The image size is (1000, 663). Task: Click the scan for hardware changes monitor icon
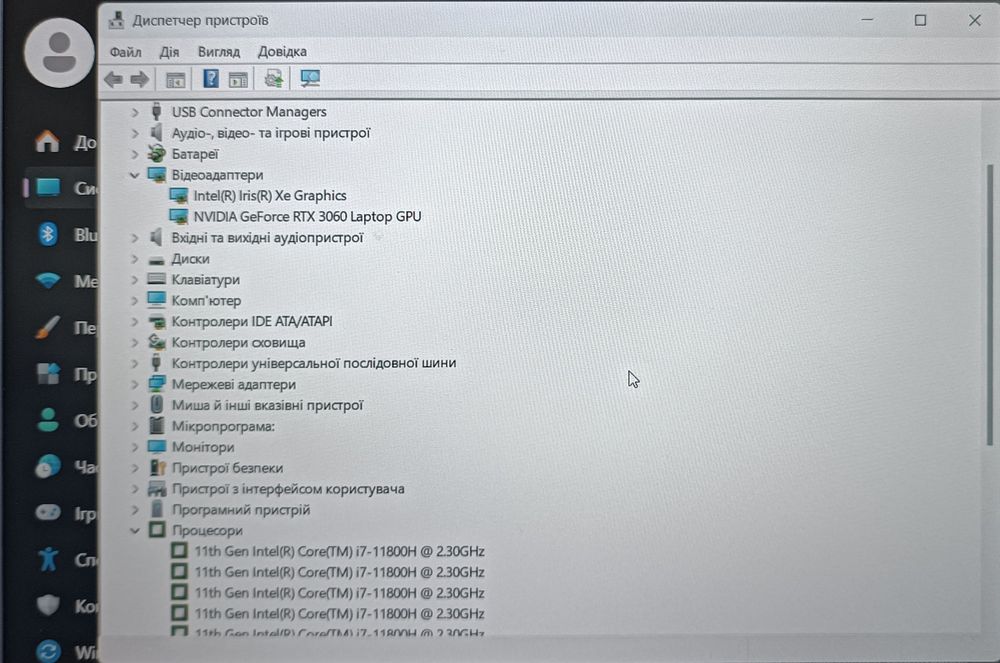310,79
